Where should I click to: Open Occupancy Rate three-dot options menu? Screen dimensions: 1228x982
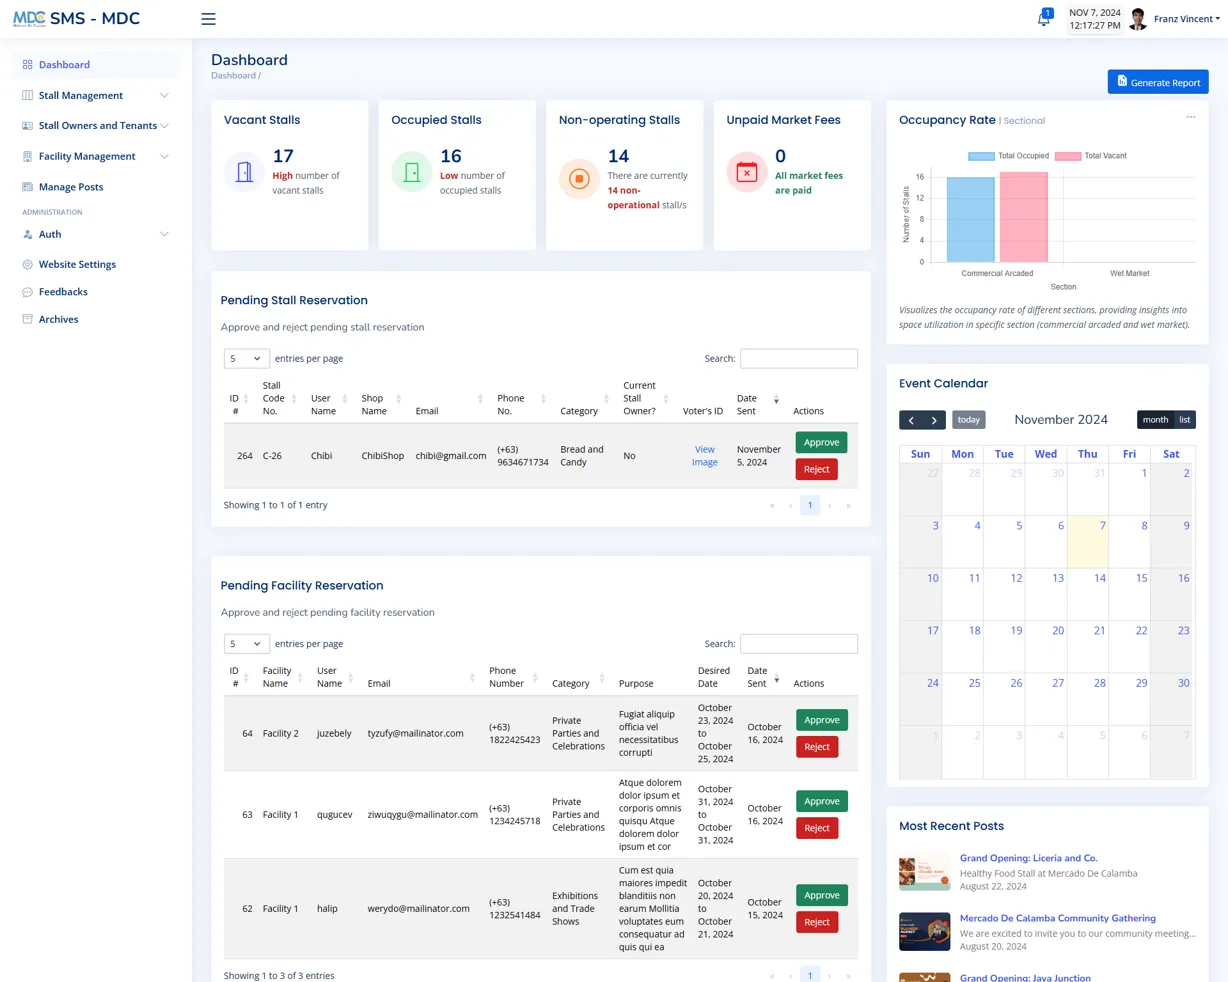coord(1191,117)
